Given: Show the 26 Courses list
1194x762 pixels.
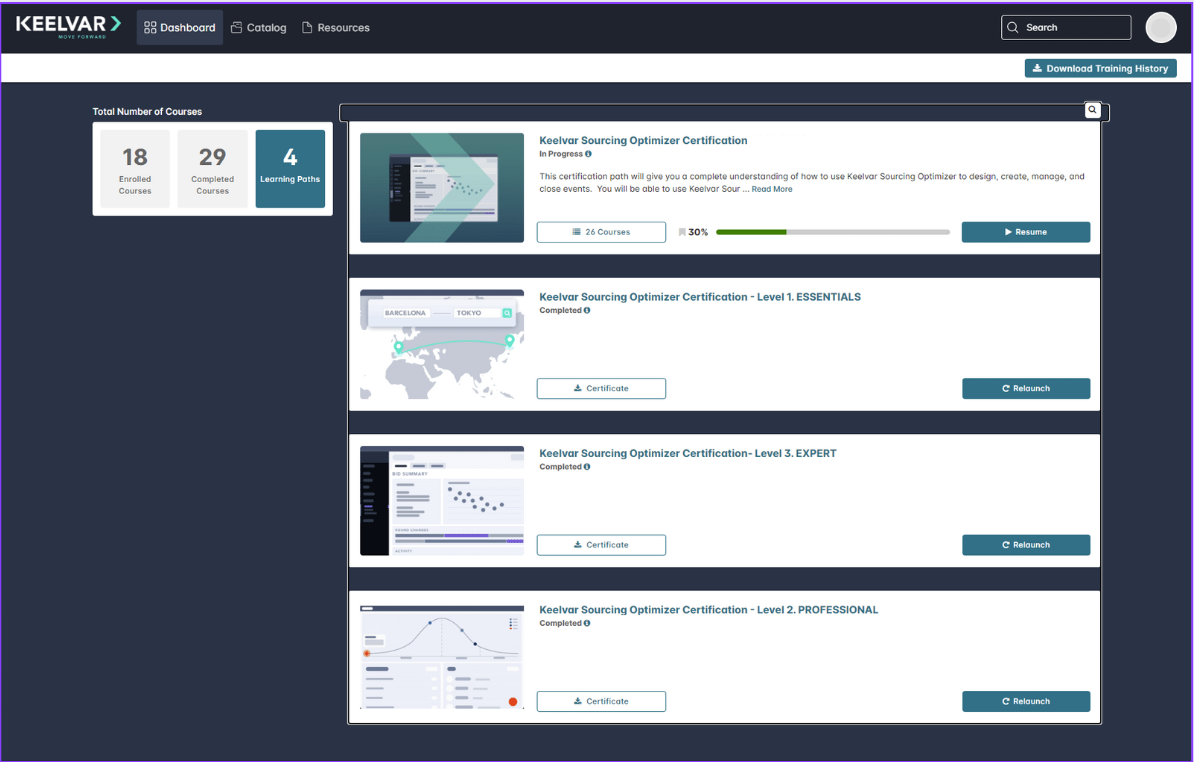Looking at the screenshot, I should tap(602, 232).
